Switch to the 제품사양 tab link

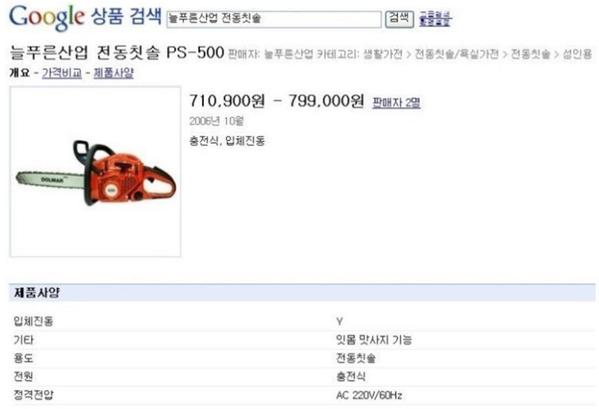[113, 73]
